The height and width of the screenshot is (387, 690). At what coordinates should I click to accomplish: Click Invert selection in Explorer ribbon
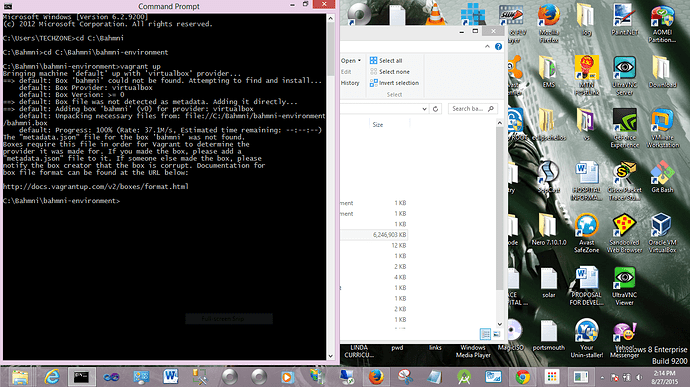(x=394, y=83)
